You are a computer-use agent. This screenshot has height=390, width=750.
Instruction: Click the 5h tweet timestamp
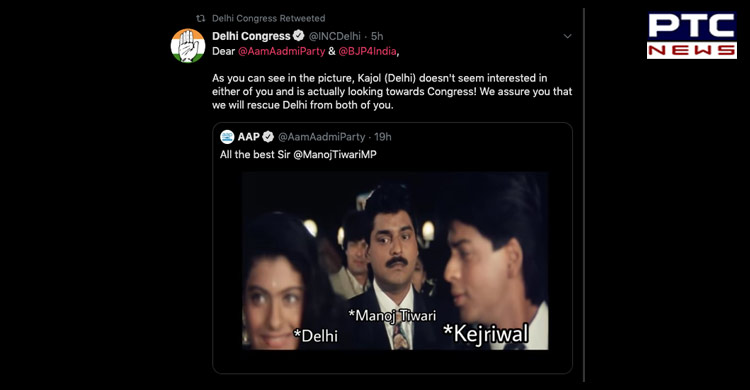[377, 36]
